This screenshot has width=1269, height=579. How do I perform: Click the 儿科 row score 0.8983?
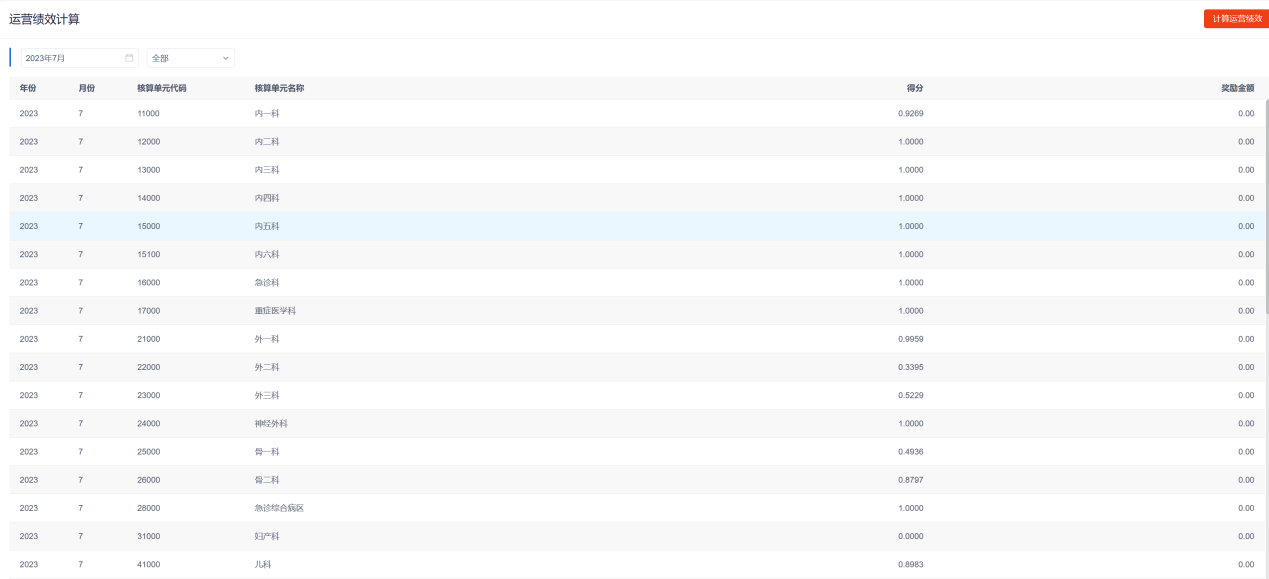tap(910, 564)
